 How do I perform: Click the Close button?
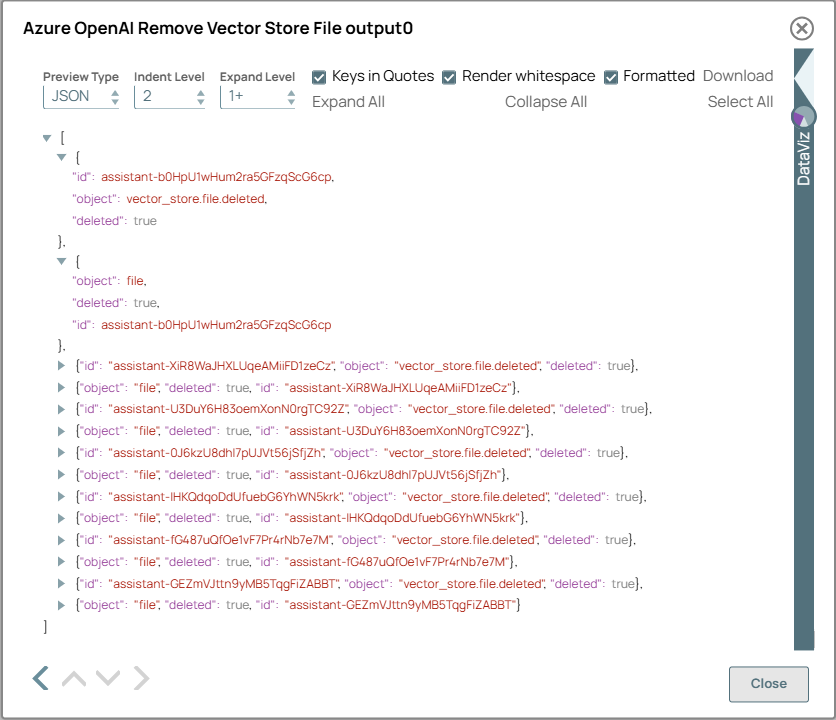768,684
